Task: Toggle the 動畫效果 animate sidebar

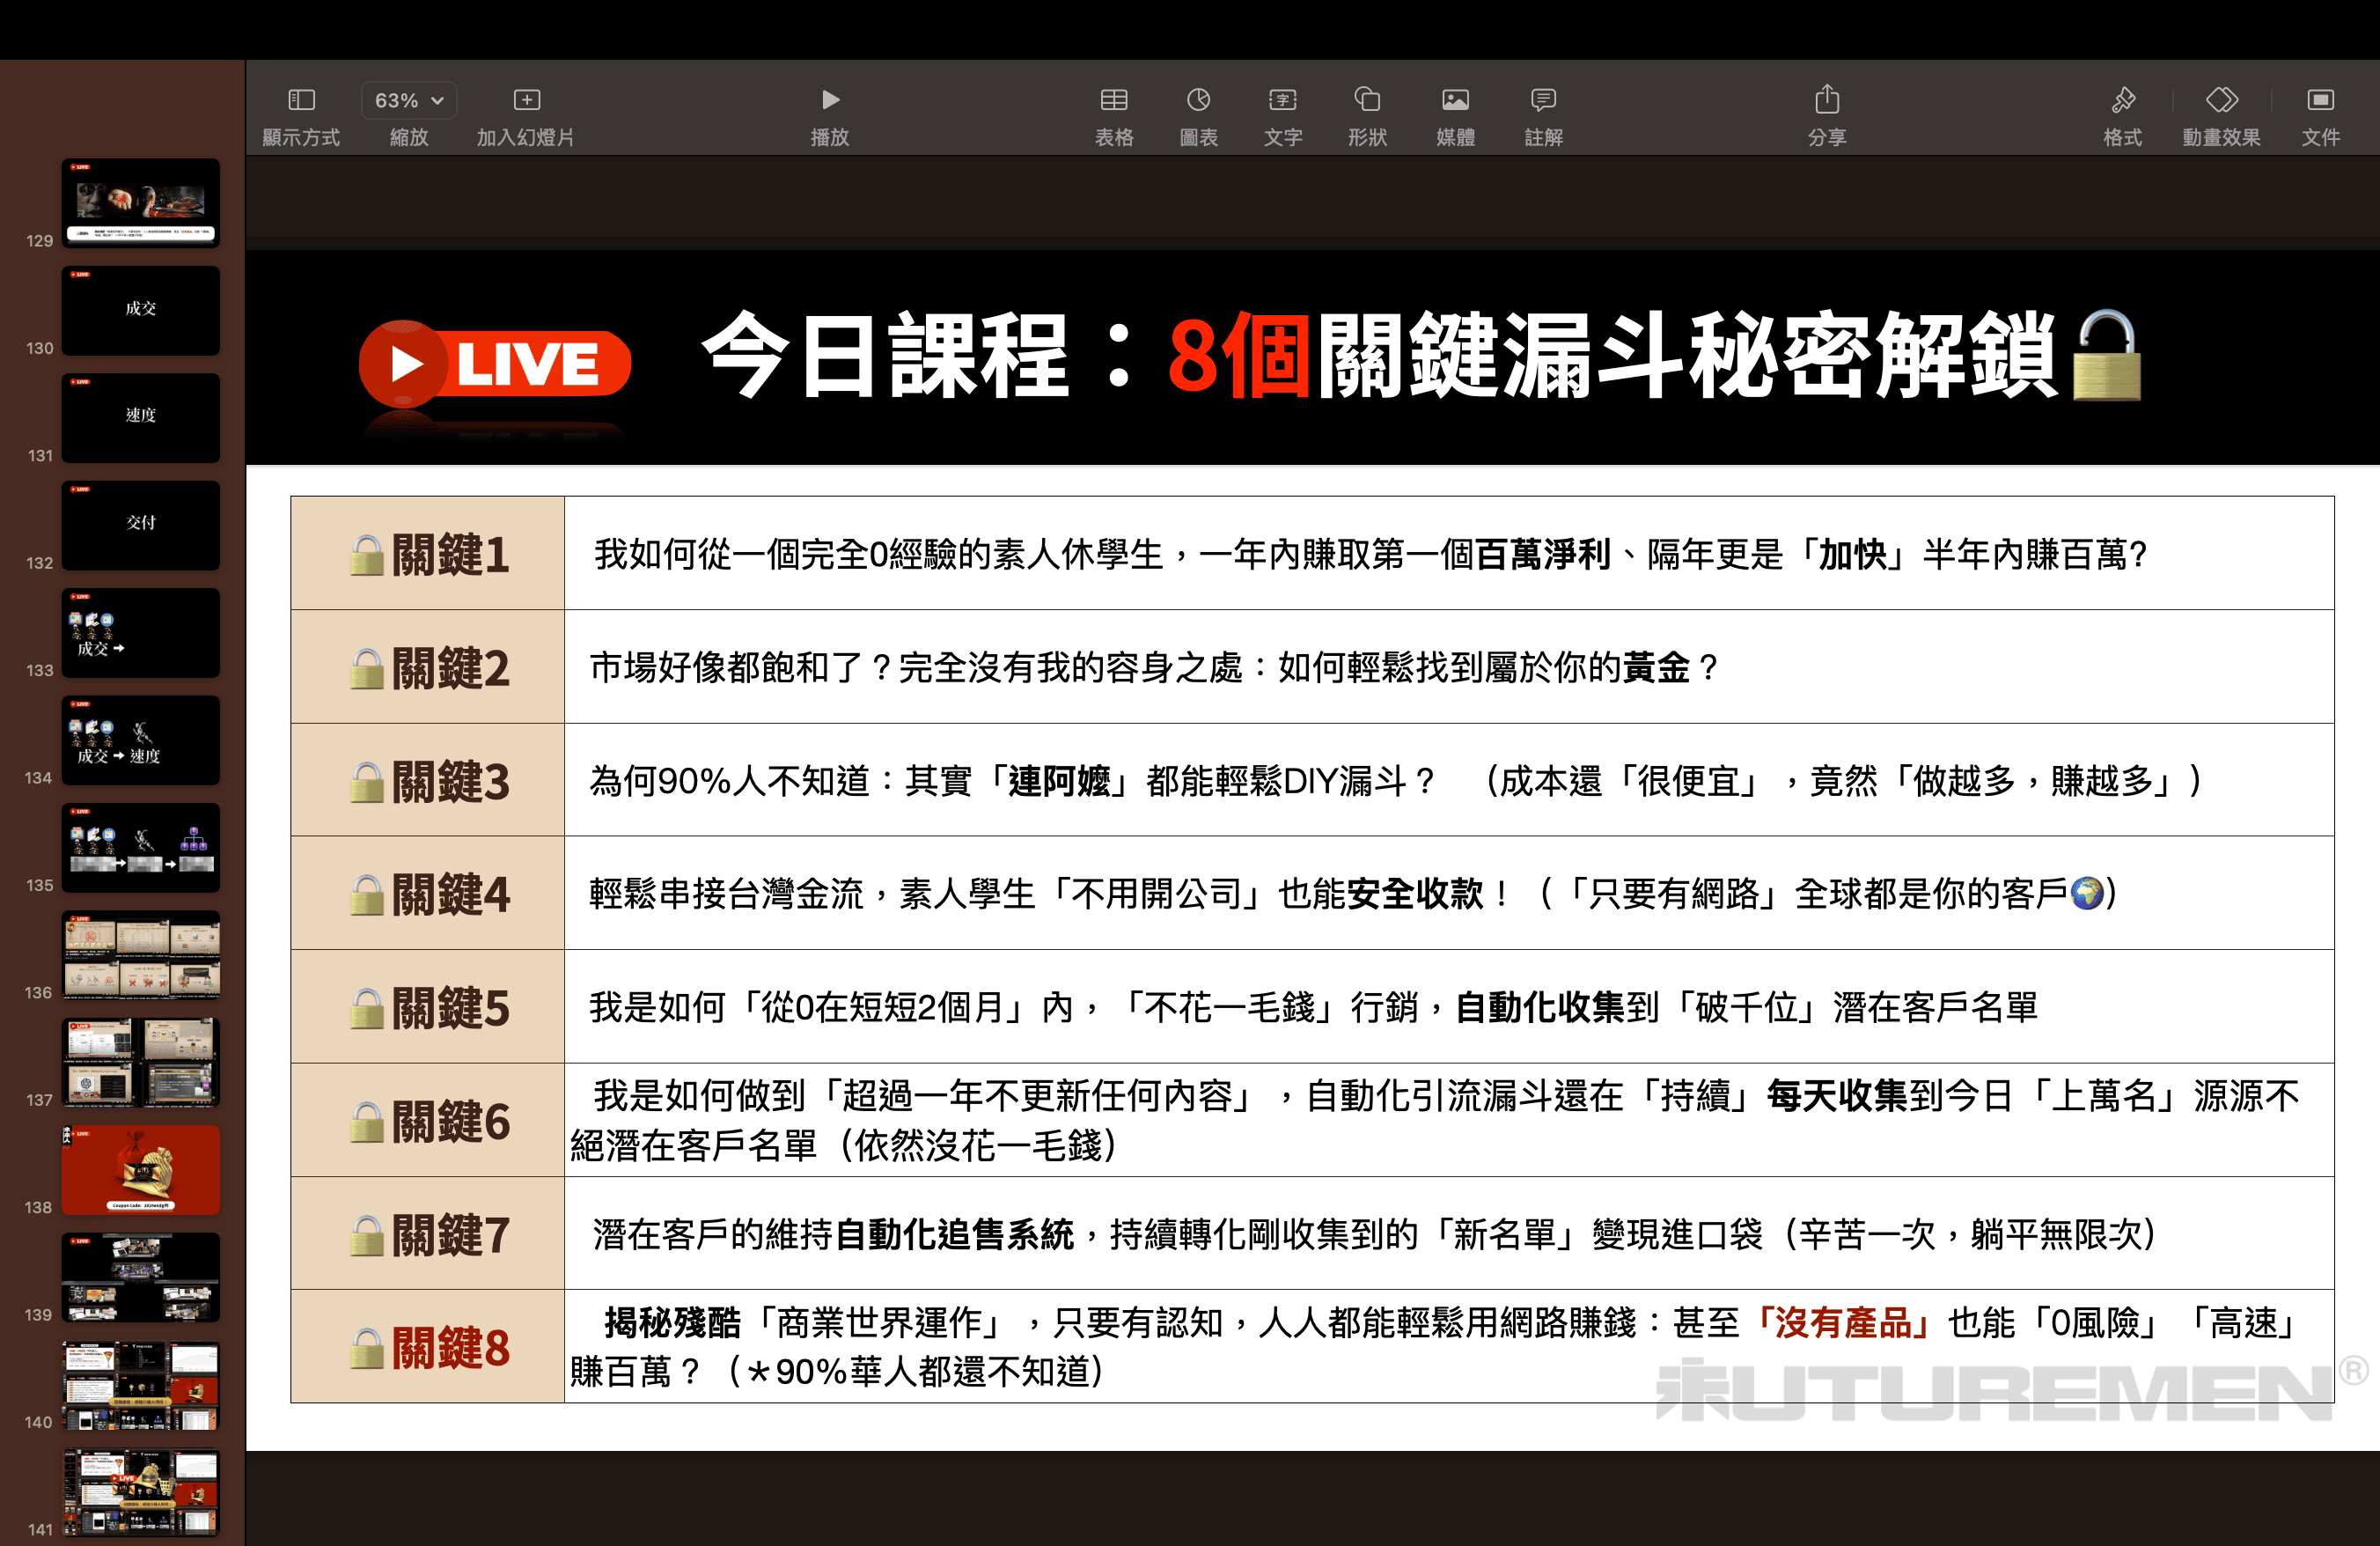Action: [x=2221, y=100]
